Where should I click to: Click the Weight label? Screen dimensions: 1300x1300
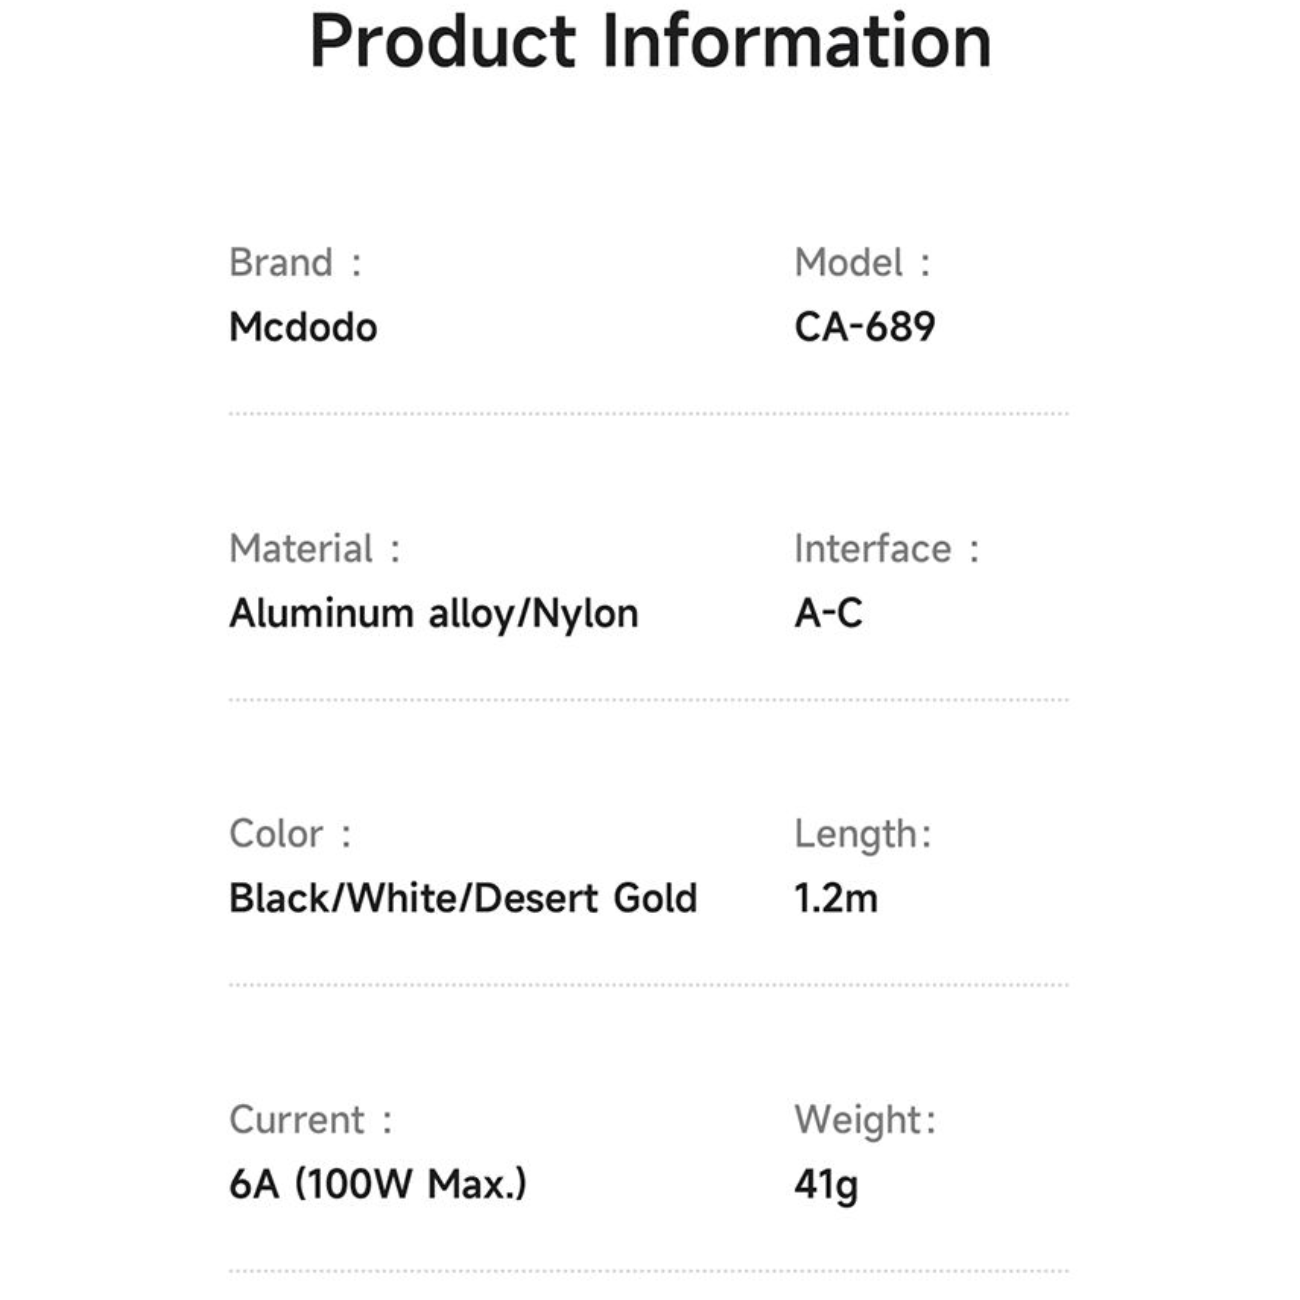[x=858, y=1120]
